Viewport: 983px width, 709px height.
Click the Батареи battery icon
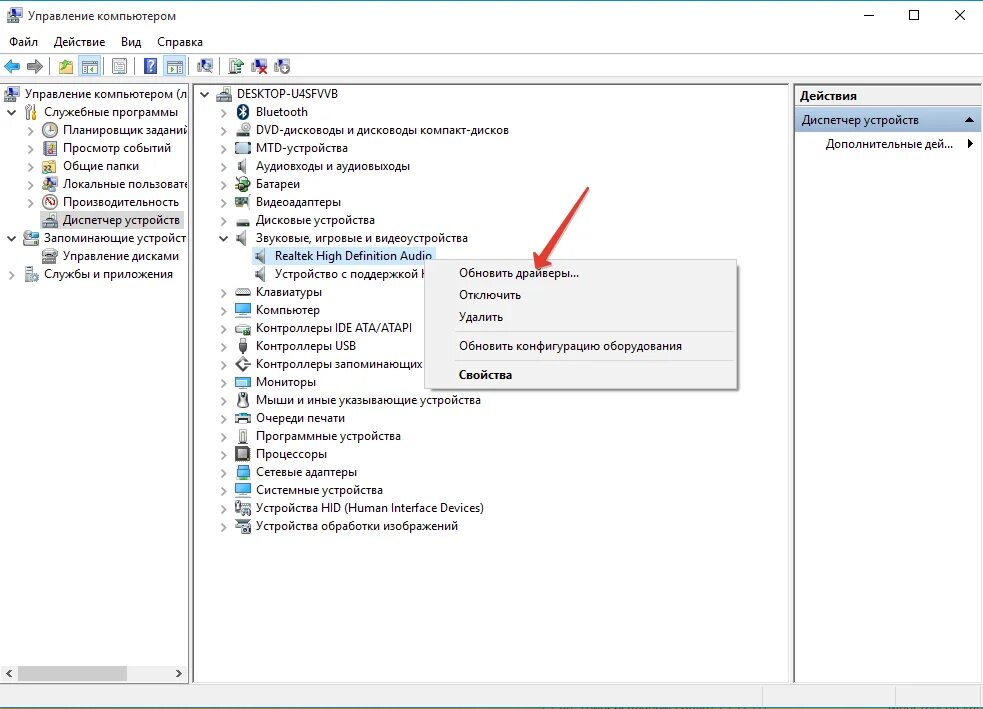coord(243,184)
